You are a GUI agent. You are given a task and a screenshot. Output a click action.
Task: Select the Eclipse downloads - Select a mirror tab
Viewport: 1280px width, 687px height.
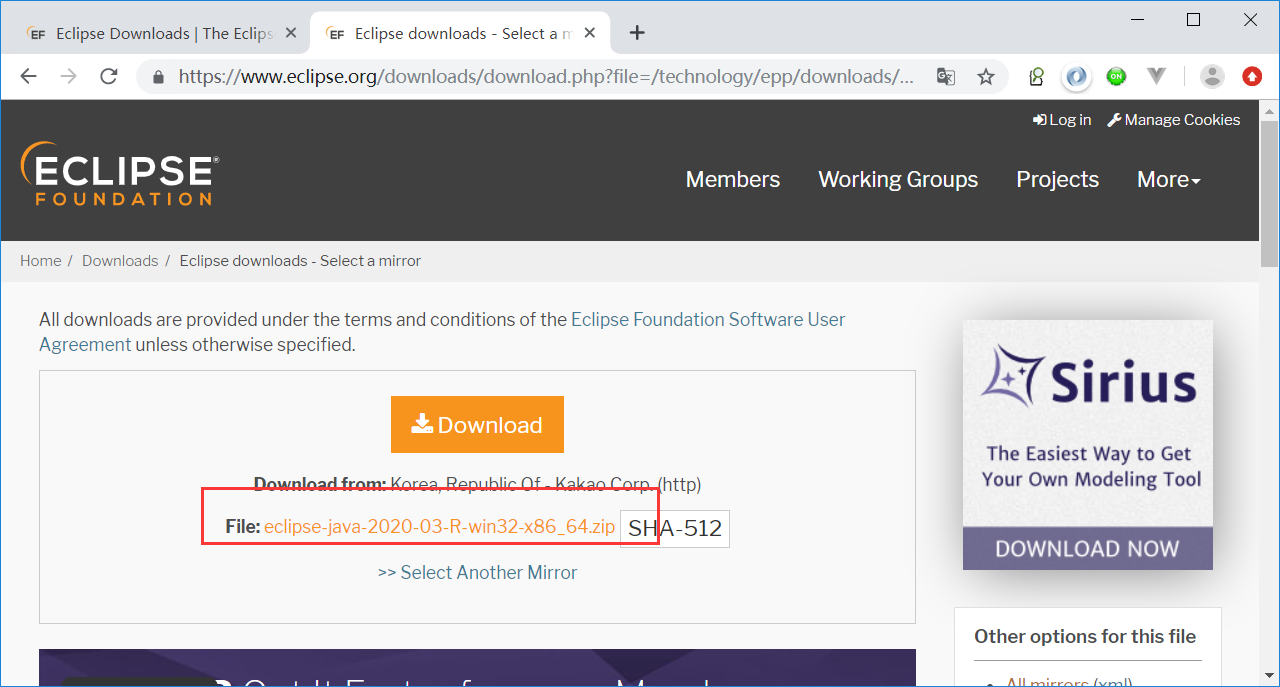tap(462, 33)
